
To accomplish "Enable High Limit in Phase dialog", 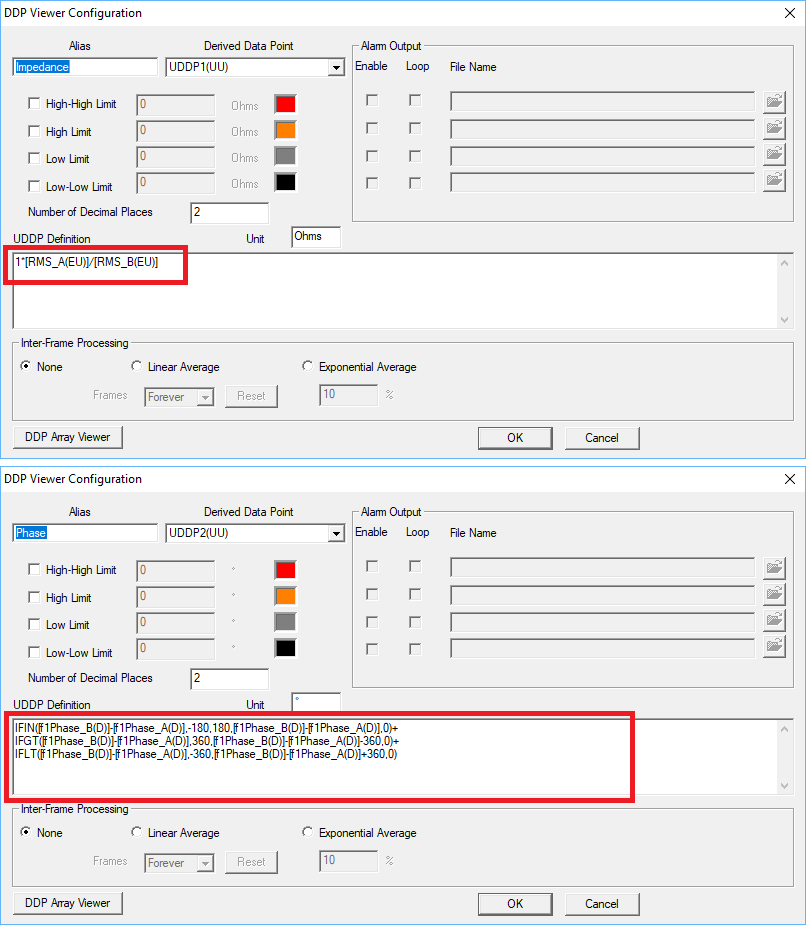I will tap(34, 597).
